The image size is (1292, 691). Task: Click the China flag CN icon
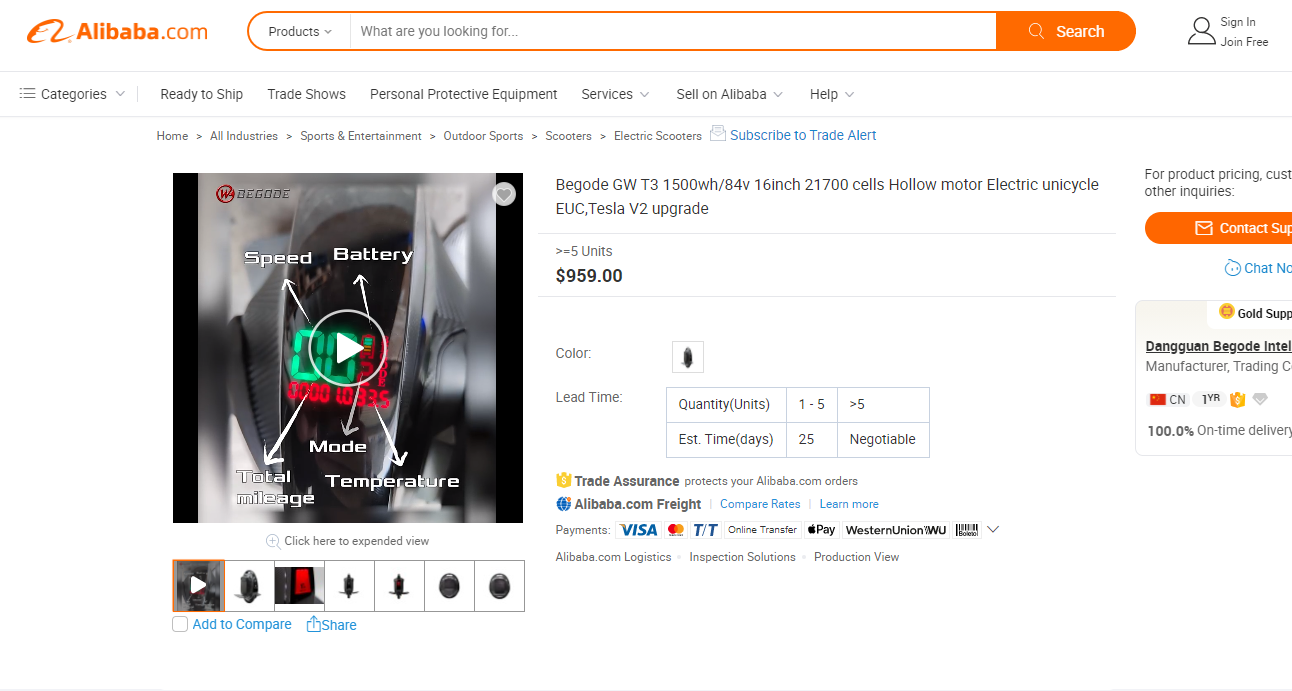tap(1158, 399)
